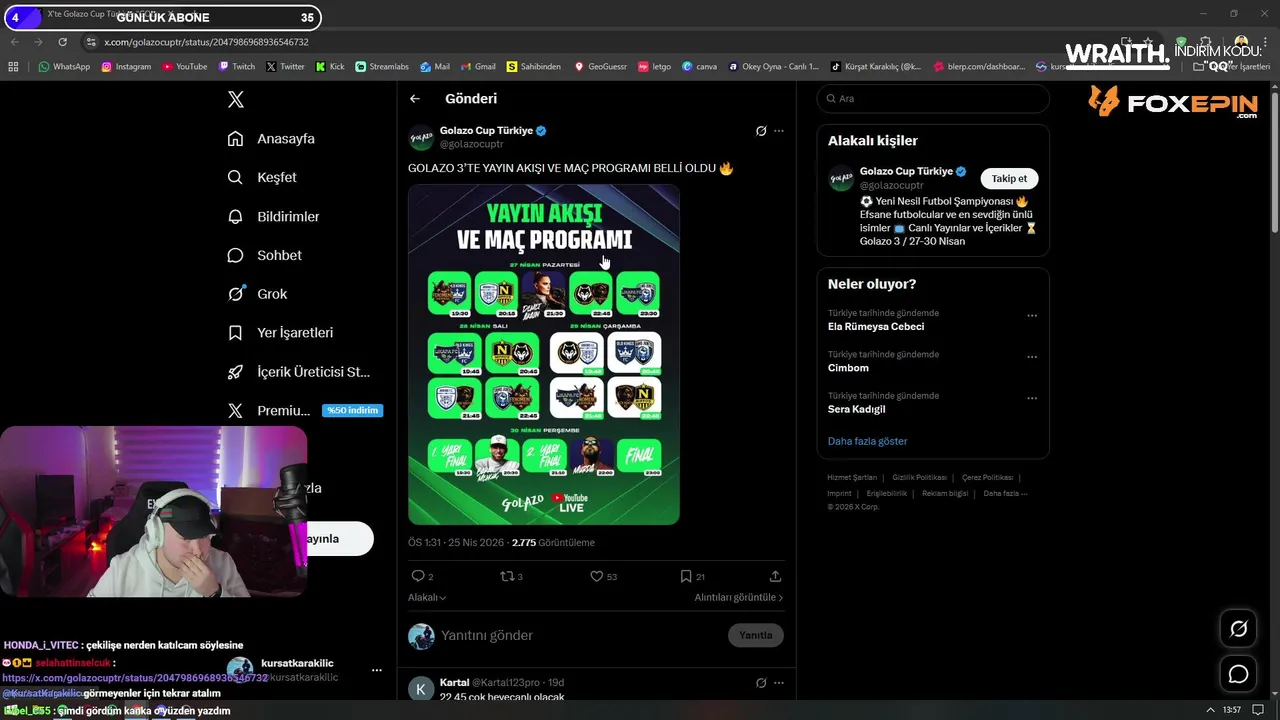The width and height of the screenshot is (1280, 720).
Task: Open more options on main post
Action: coord(779,131)
